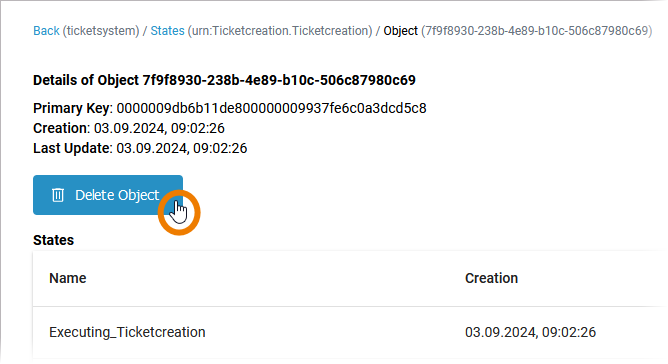Click the Last Update timestamp value
The image size is (668, 364).
pos(182,148)
